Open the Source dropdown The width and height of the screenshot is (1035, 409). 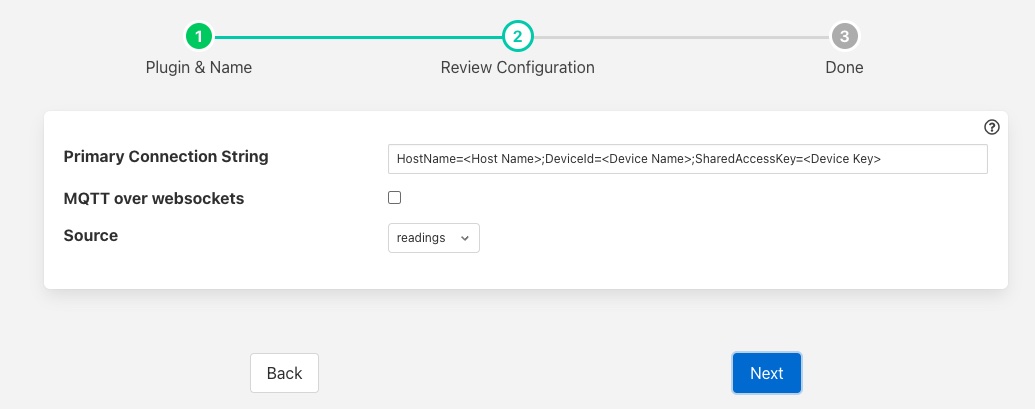pos(433,238)
